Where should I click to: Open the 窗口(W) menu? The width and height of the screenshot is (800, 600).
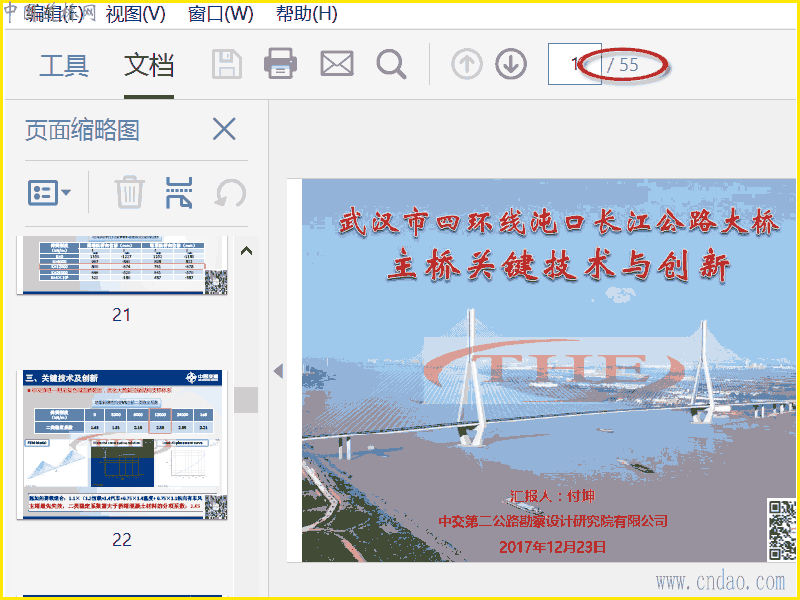click(x=220, y=14)
